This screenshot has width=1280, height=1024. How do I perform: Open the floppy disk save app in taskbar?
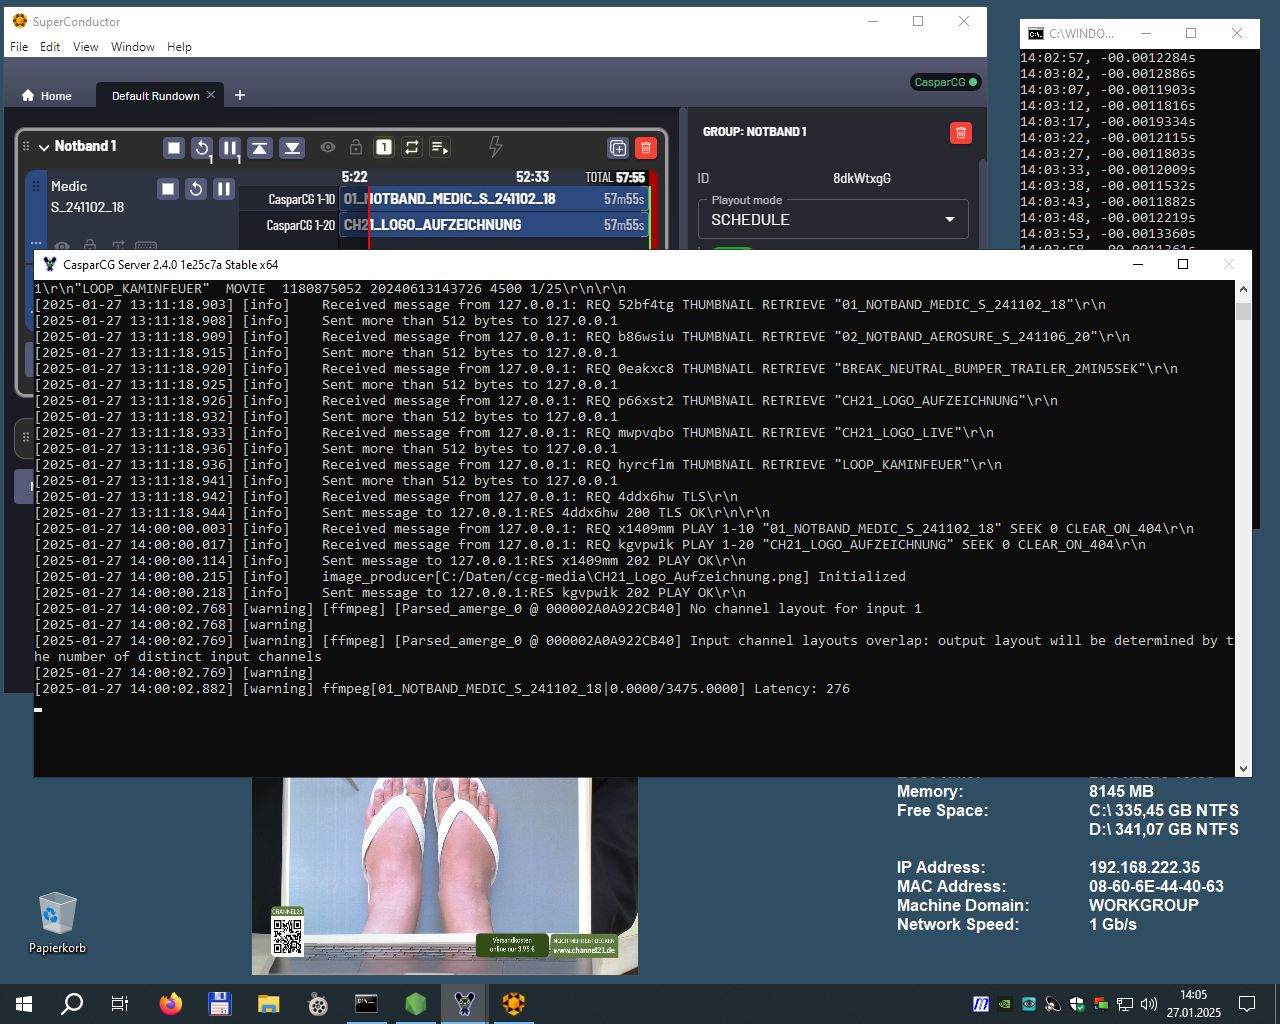(220, 1004)
